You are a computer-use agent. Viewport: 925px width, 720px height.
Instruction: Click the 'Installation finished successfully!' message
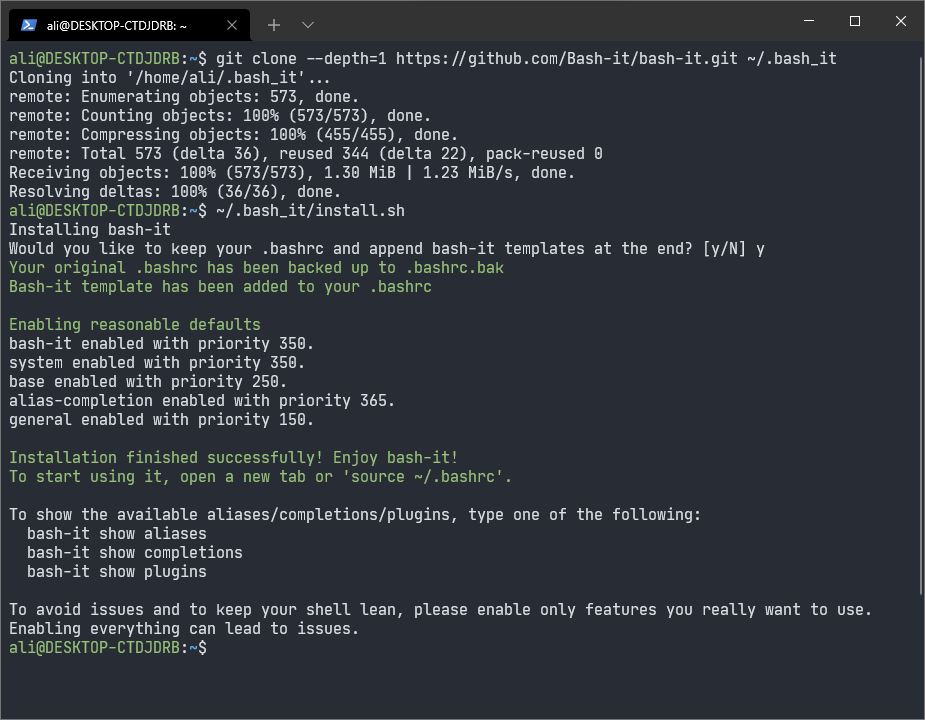point(166,457)
